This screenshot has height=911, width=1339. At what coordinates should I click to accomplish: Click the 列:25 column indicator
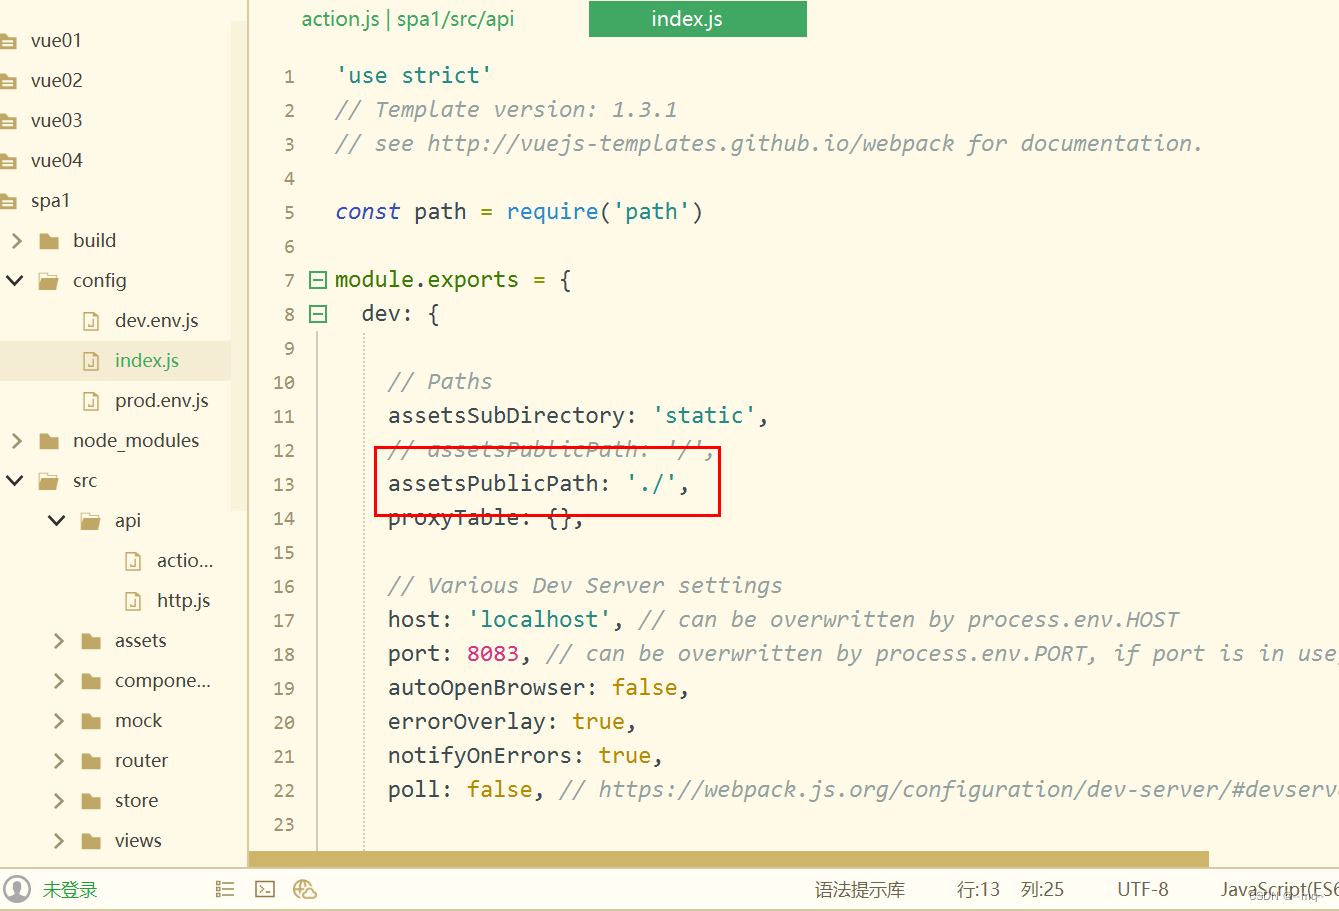coord(1042,890)
